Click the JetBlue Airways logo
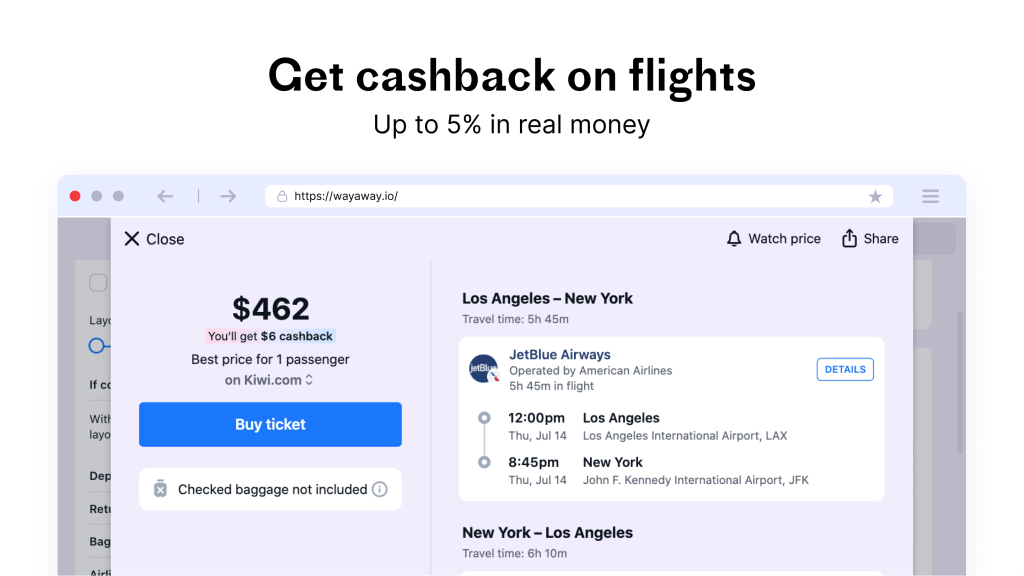This screenshot has width=1024, height=576. pos(484,369)
